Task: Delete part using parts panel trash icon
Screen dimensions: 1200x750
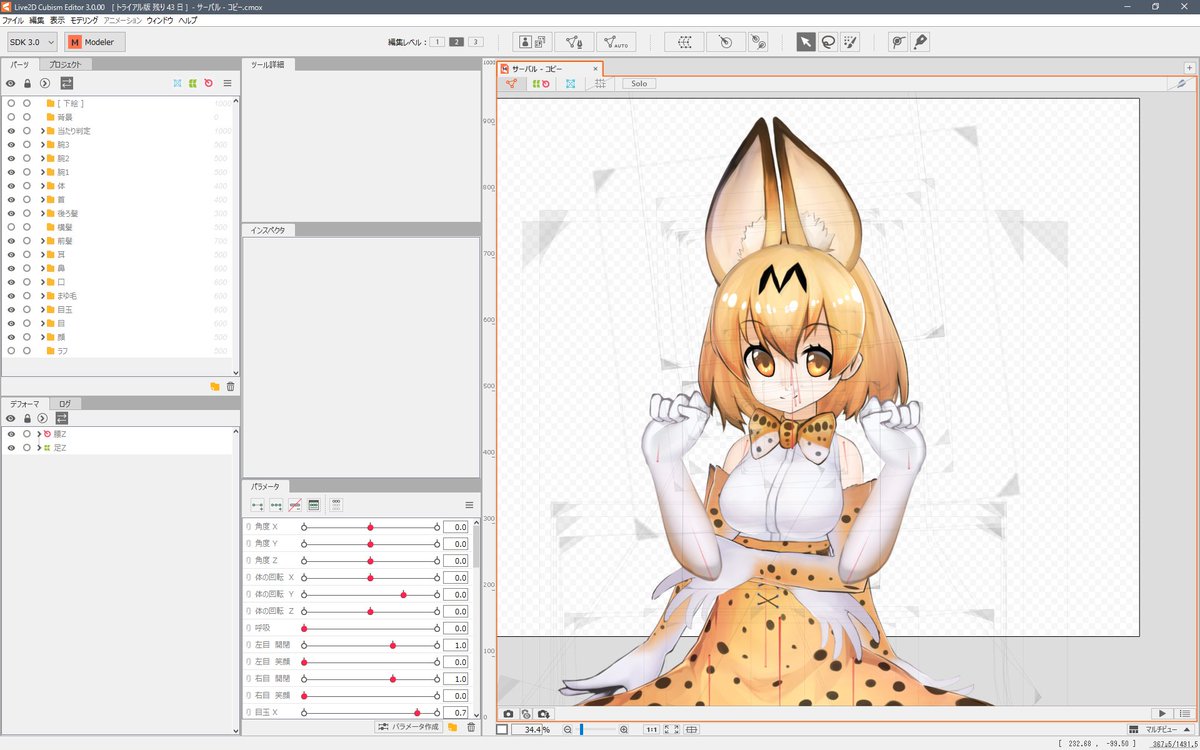Action: (230, 386)
